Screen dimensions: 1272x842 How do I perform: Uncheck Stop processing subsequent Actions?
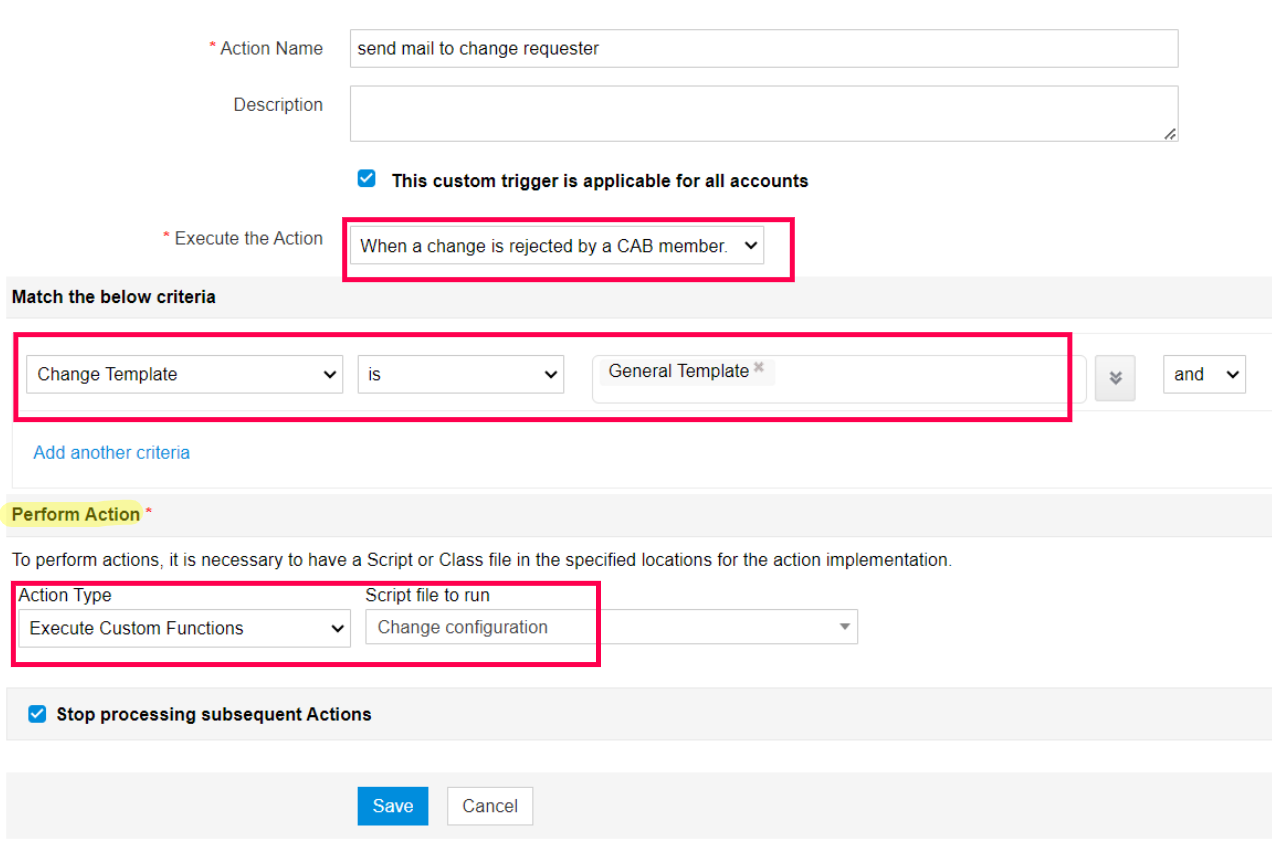(x=37, y=714)
